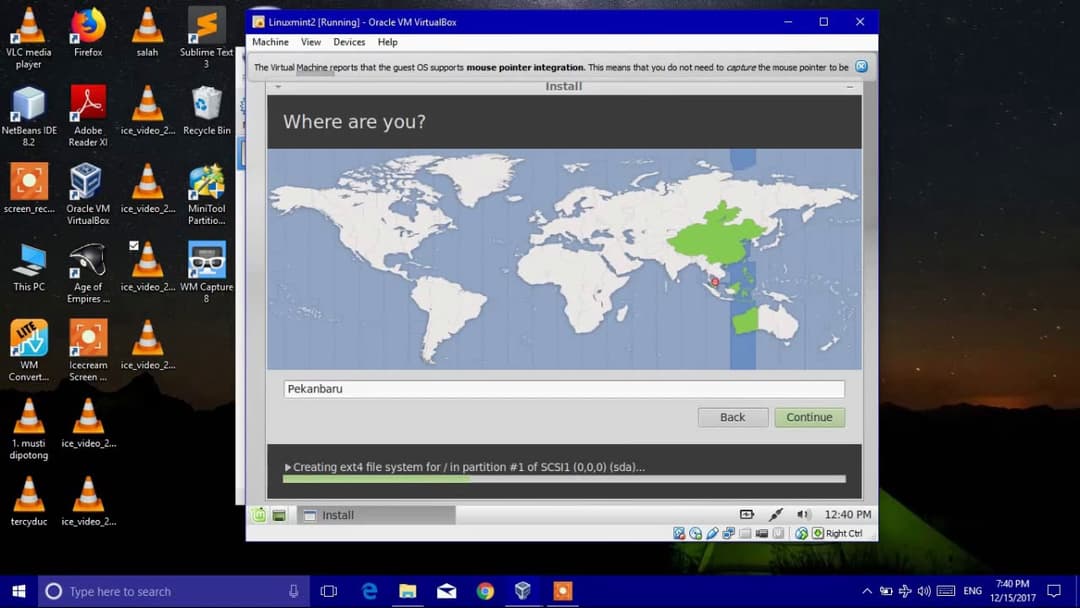Screen dimensions: 1080x608
Task: Open the Machine menu
Action: coord(270,42)
